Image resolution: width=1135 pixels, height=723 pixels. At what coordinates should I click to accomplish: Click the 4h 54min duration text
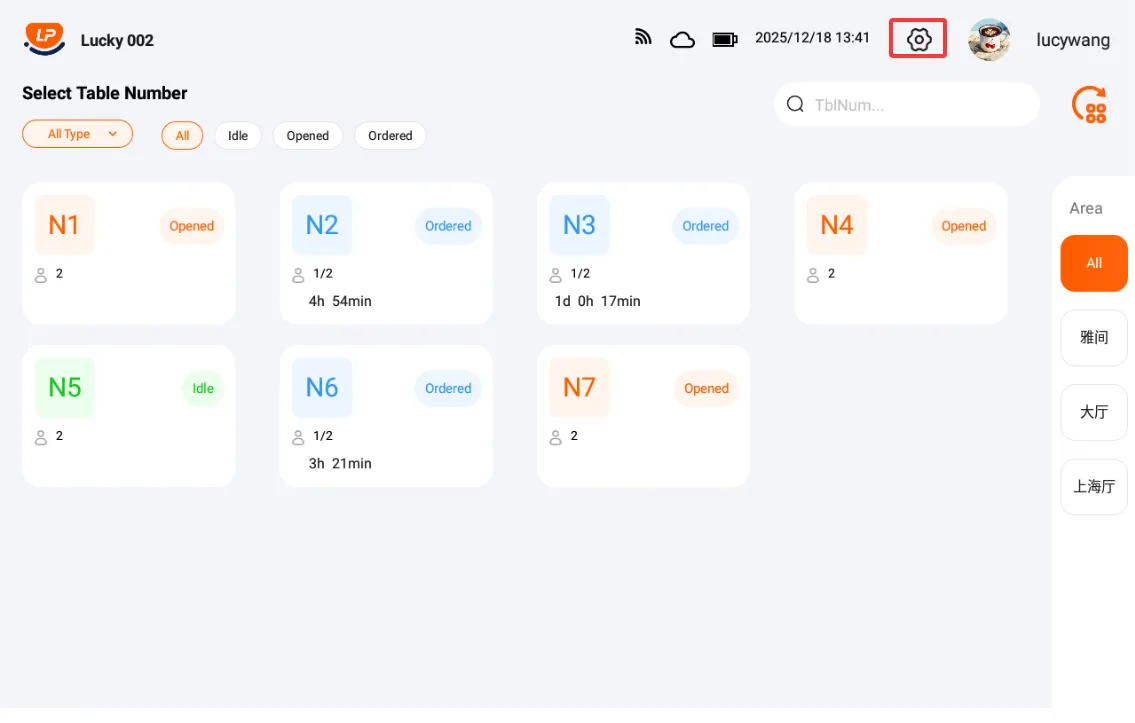click(340, 301)
